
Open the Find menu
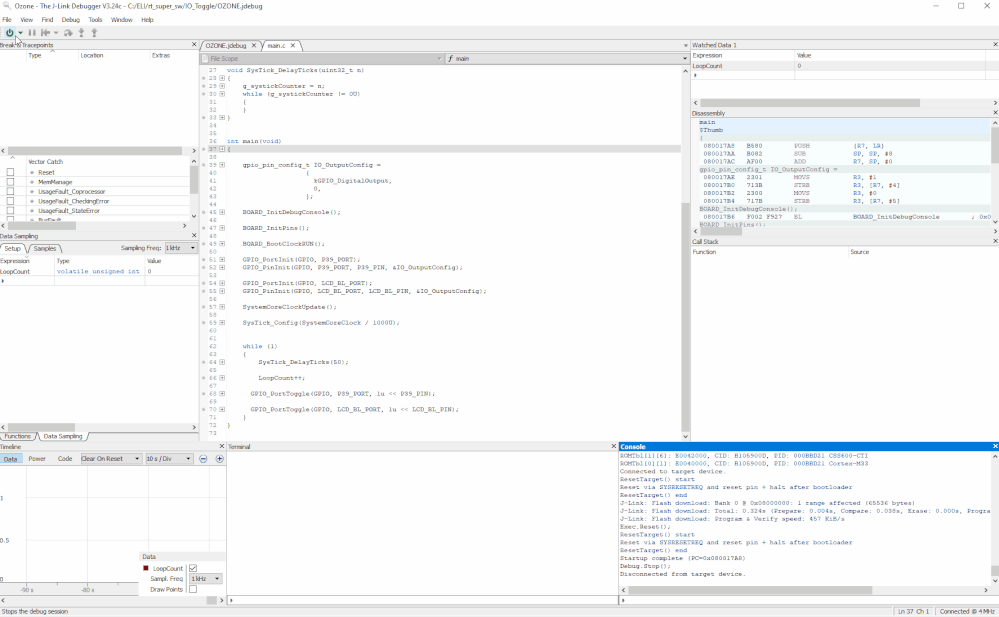tap(47, 20)
